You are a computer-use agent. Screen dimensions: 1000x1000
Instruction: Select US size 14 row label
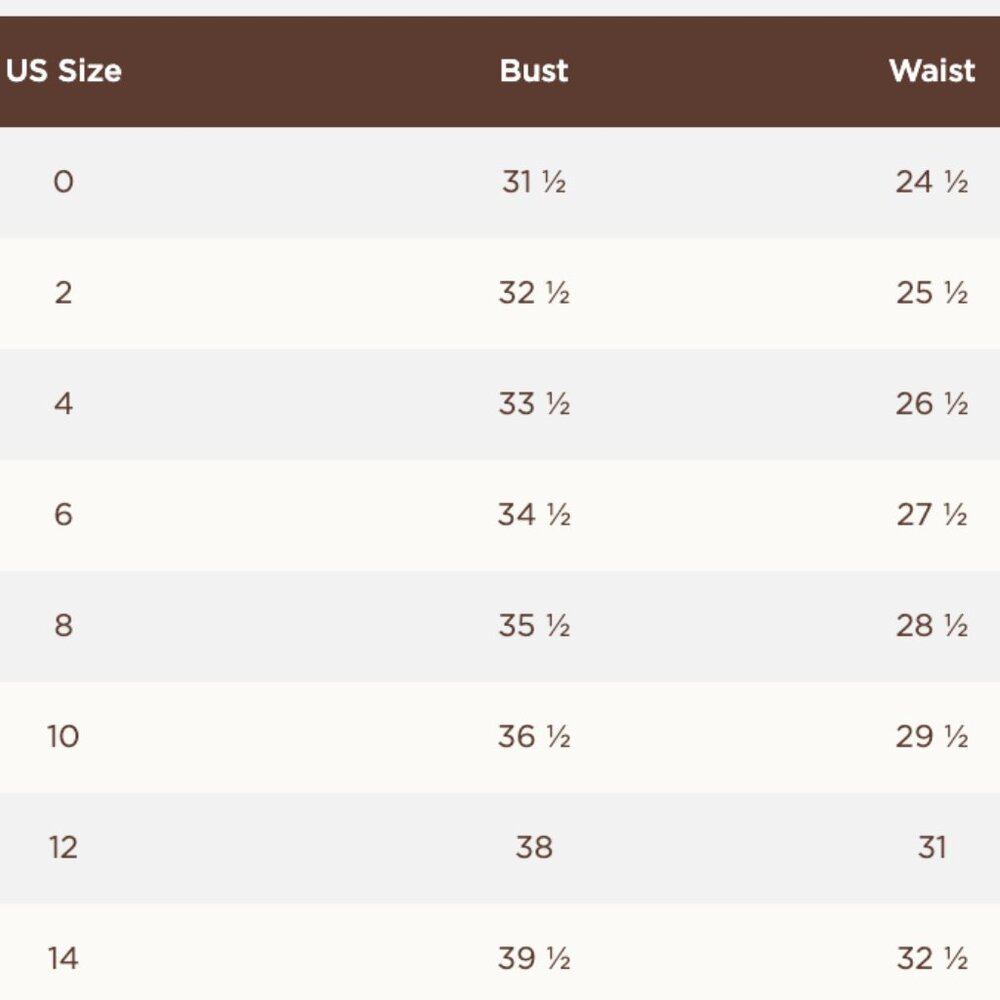coord(63,959)
